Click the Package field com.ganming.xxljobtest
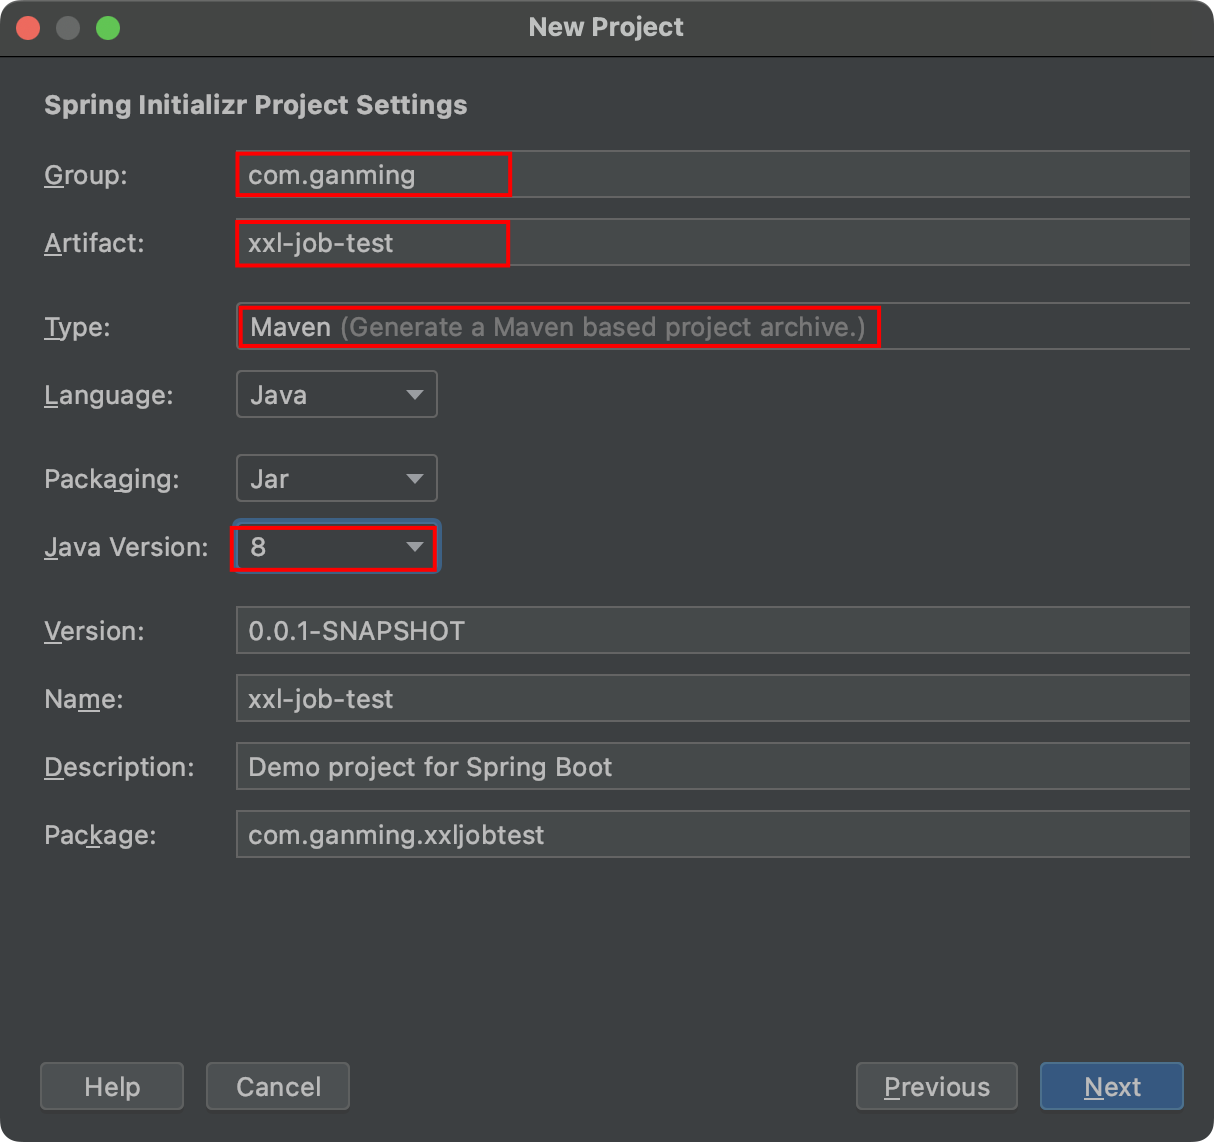Image resolution: width=1214 pixels, height=1142 pixels. click(712, 835)
